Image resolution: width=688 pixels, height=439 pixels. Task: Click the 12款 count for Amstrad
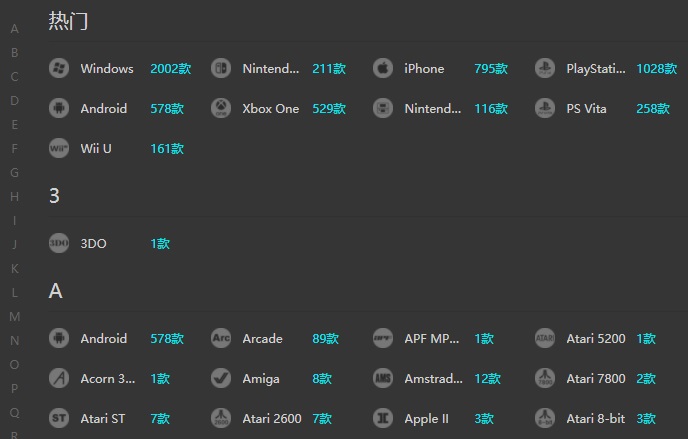tap(487, 378)
